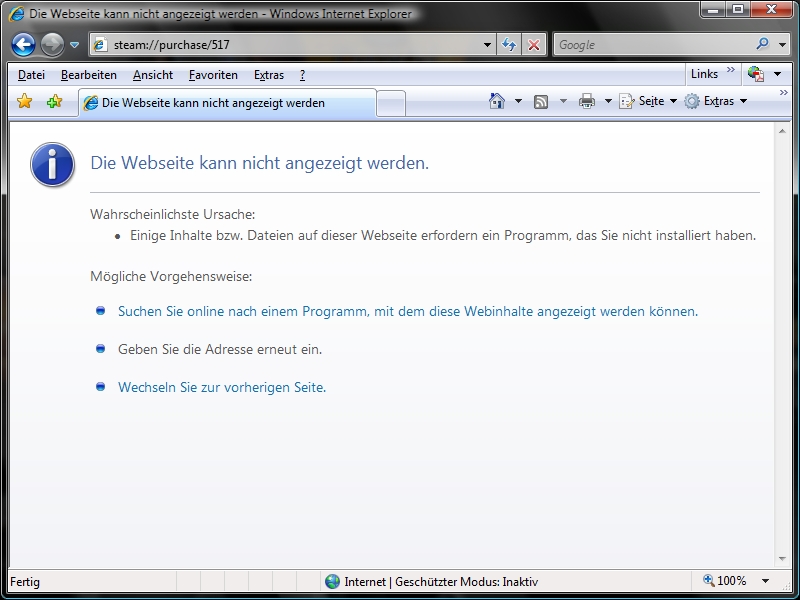Open the ? help menu
This screenshot has width=800, height=600.
[303, 75]
